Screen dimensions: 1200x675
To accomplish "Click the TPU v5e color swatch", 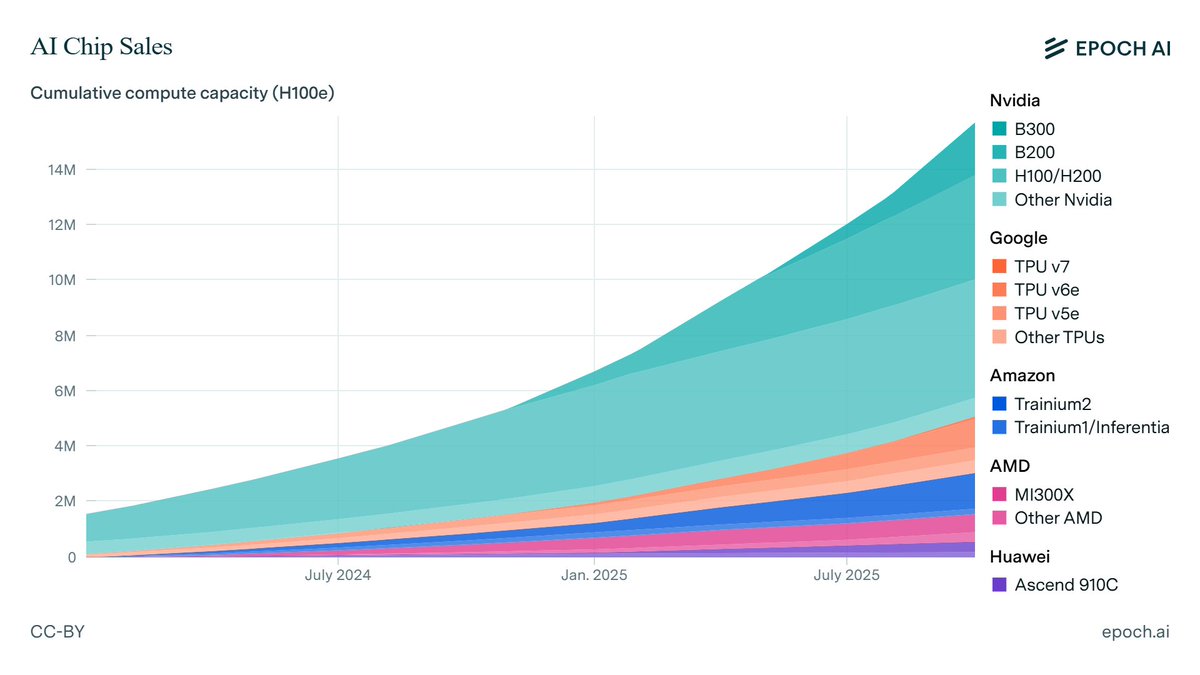I will coord(998,313).
